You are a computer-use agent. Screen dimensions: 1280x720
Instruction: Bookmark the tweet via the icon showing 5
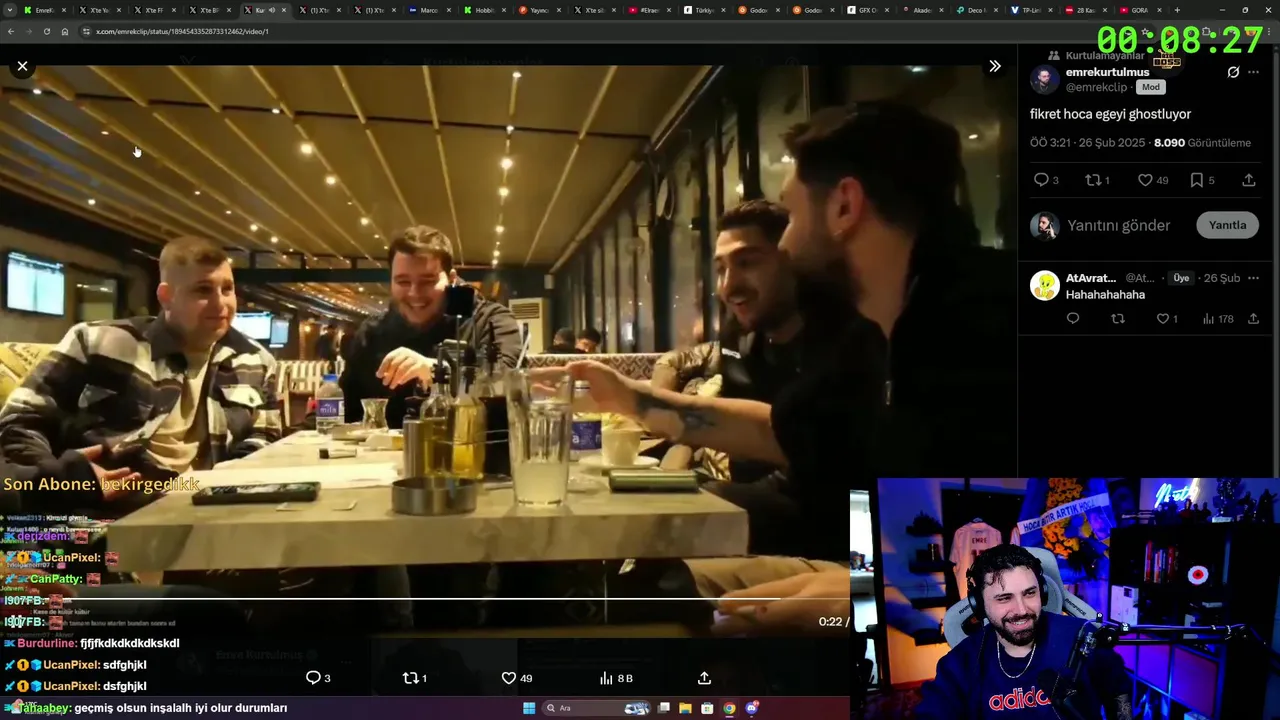click(x=1202, y=180)
